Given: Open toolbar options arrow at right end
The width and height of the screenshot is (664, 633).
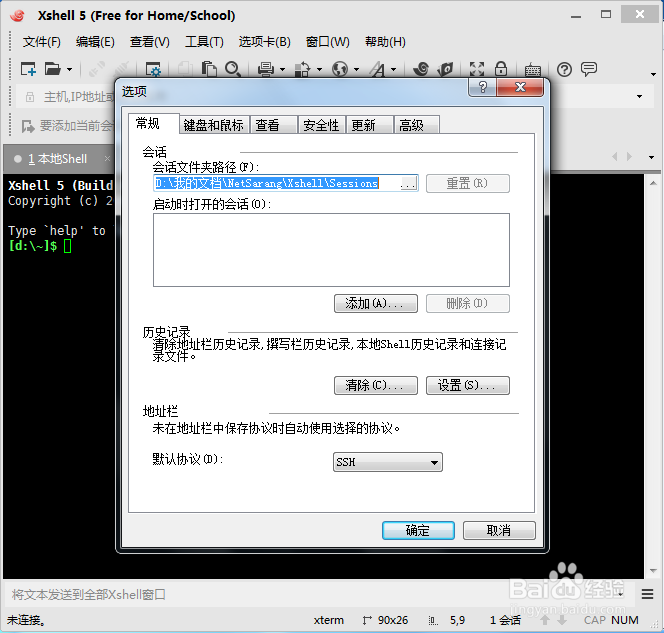Looking at the screenshot, I should click(653, 74).
